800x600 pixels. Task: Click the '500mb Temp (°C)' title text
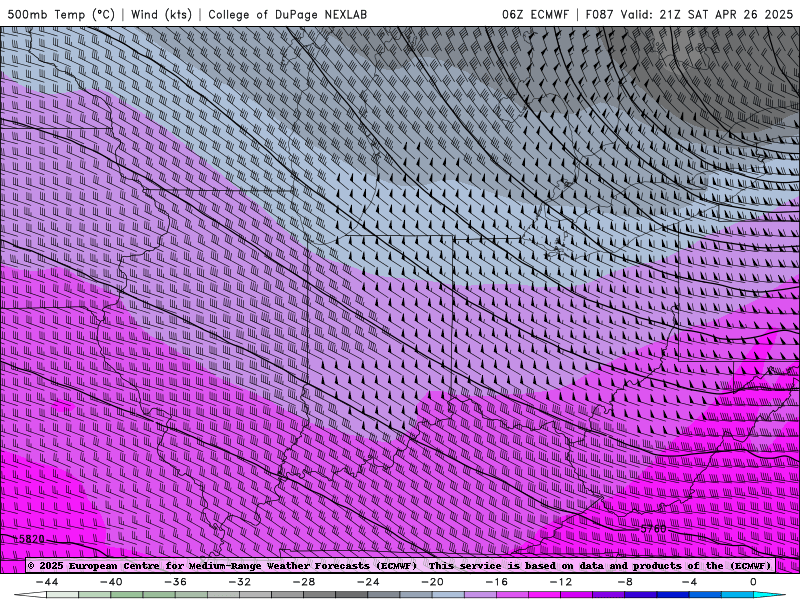61,14
